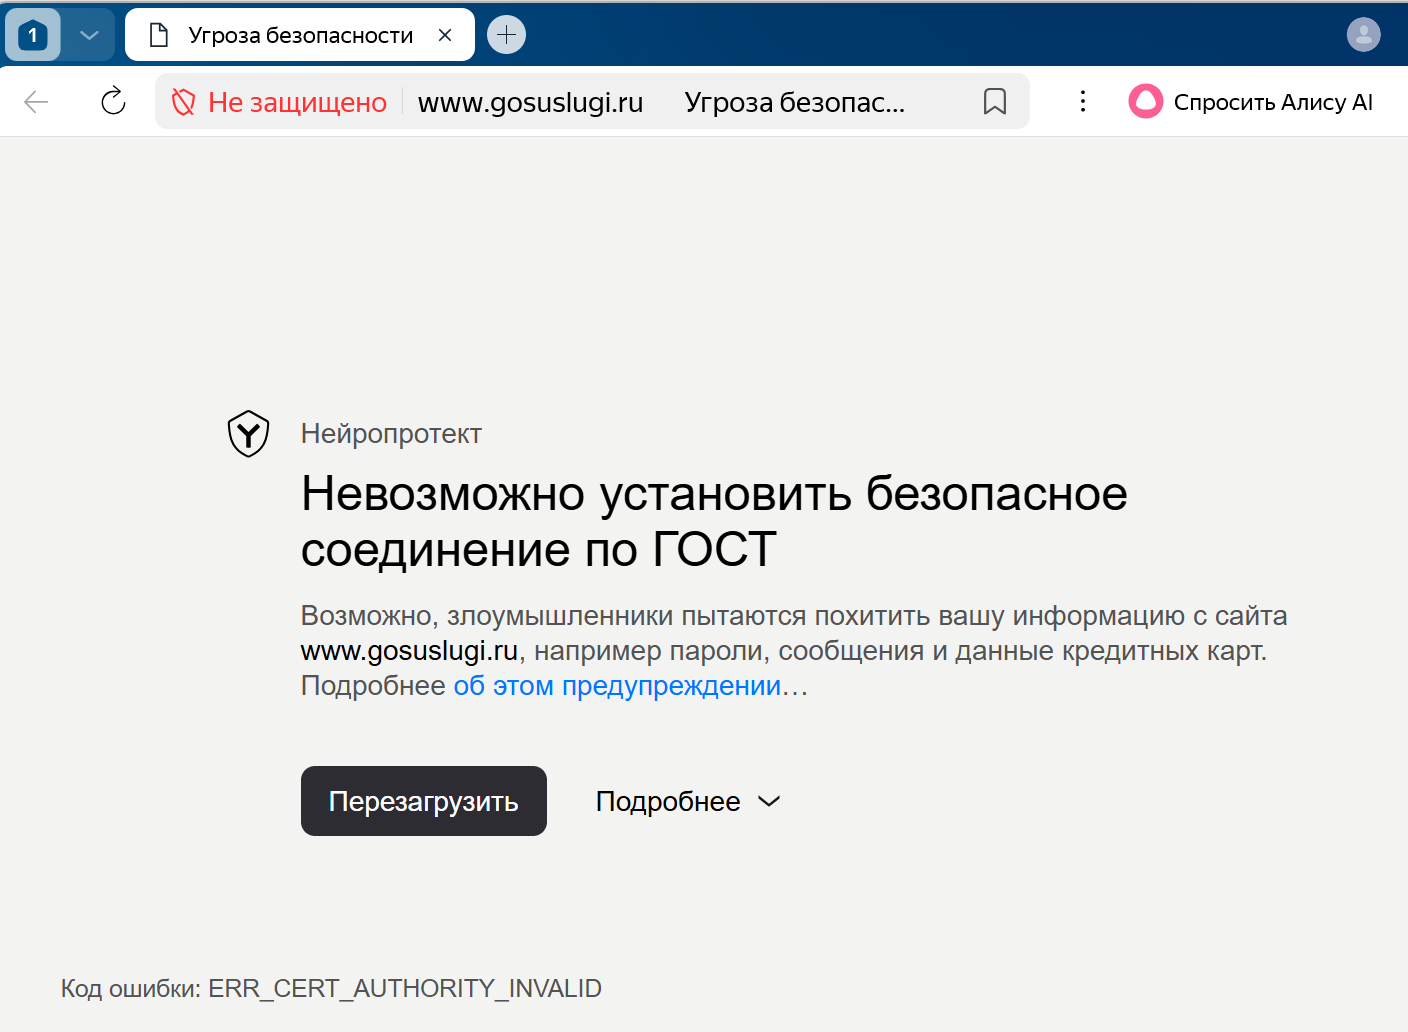This screenshot has height=1032, width=1408.
Task: Click the Невозможно установить безопасное соединение heading
Action: pos(714,521)
